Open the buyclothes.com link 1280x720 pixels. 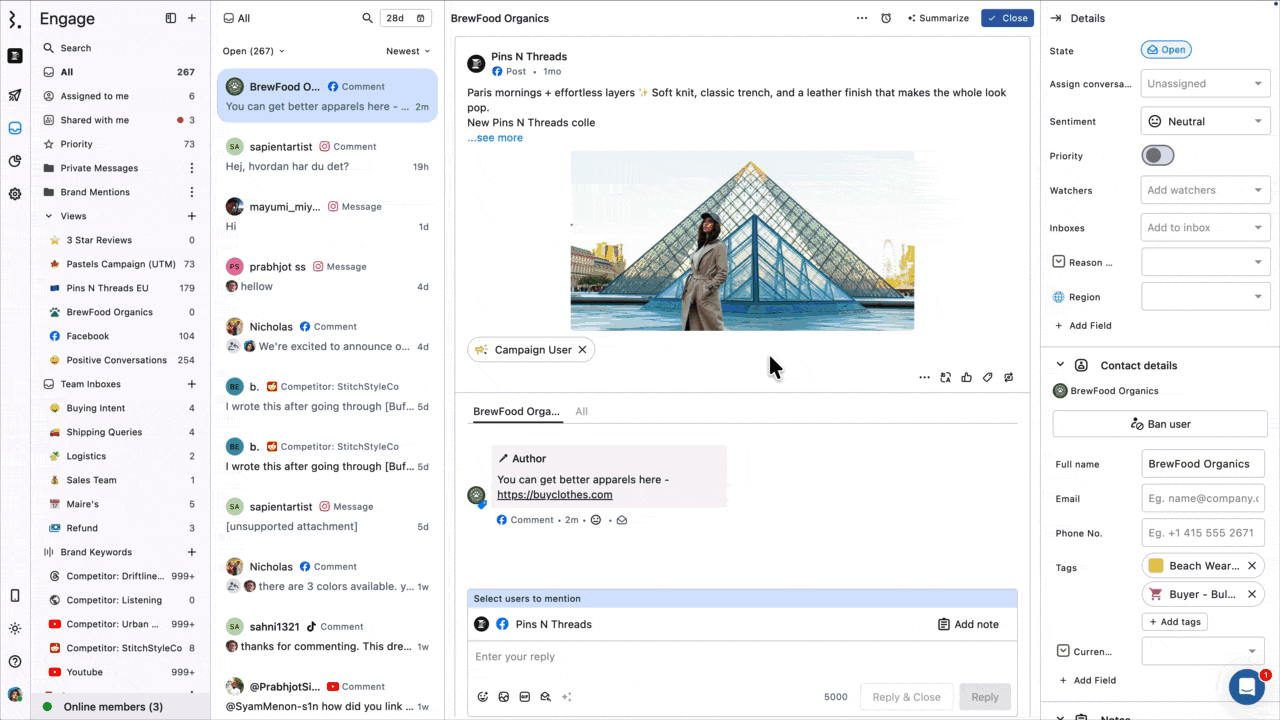point(554,494)
